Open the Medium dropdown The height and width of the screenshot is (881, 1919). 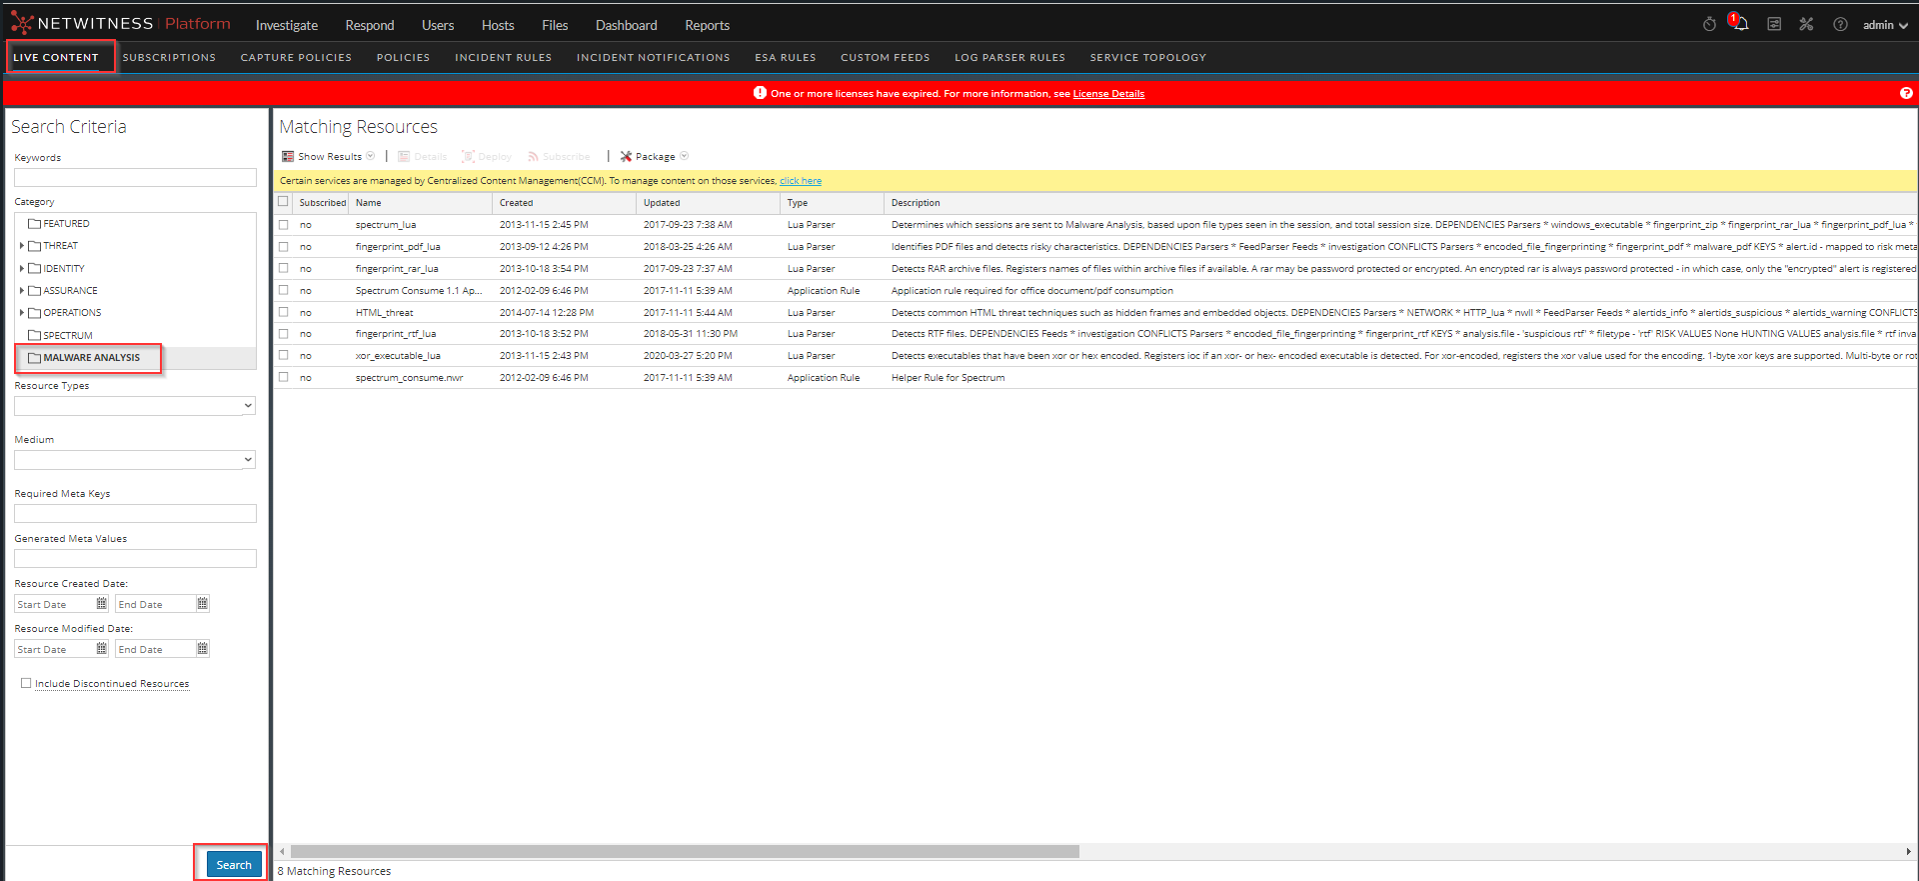(135, 459)
